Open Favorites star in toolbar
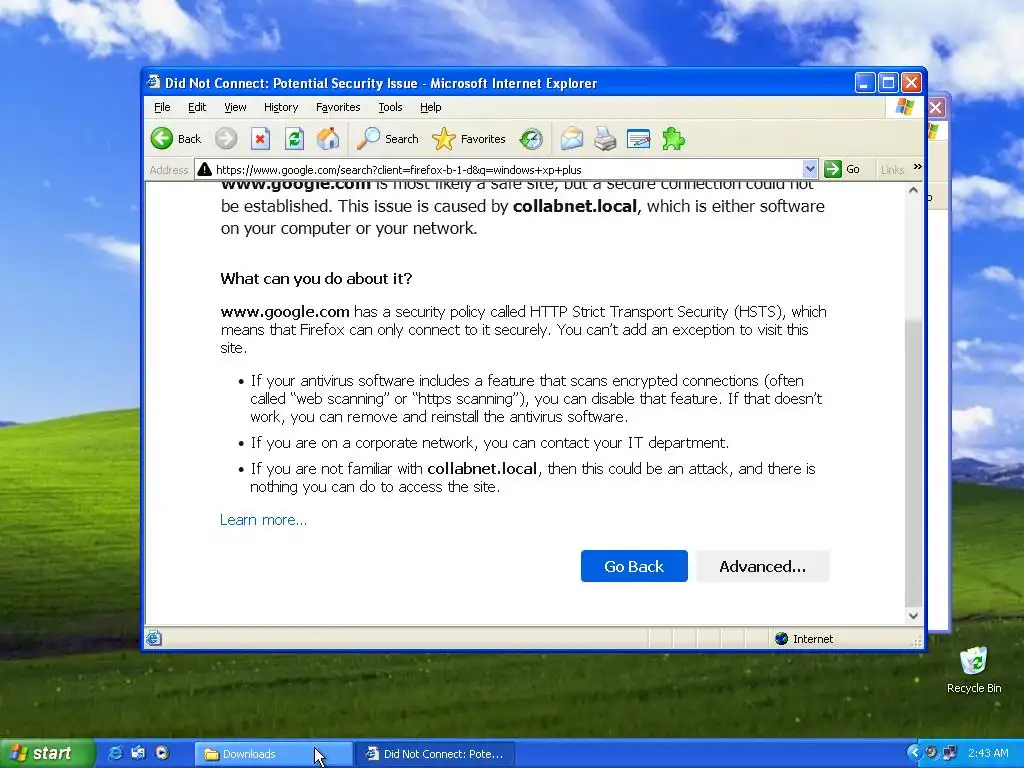The width and height of the screenshot is (1024, 768). point(469,138)
